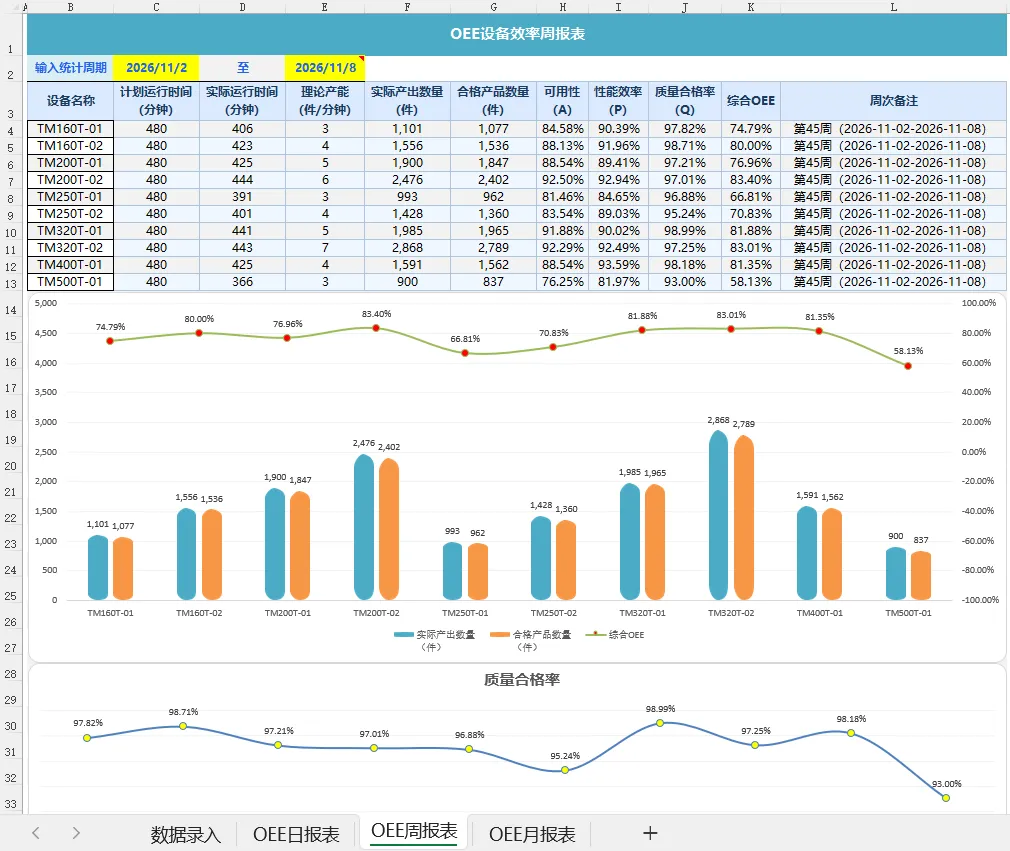1010x851 pixels.
Task: Switch to the 数据录入 sheet tab
Action: (x=186, y=834)
